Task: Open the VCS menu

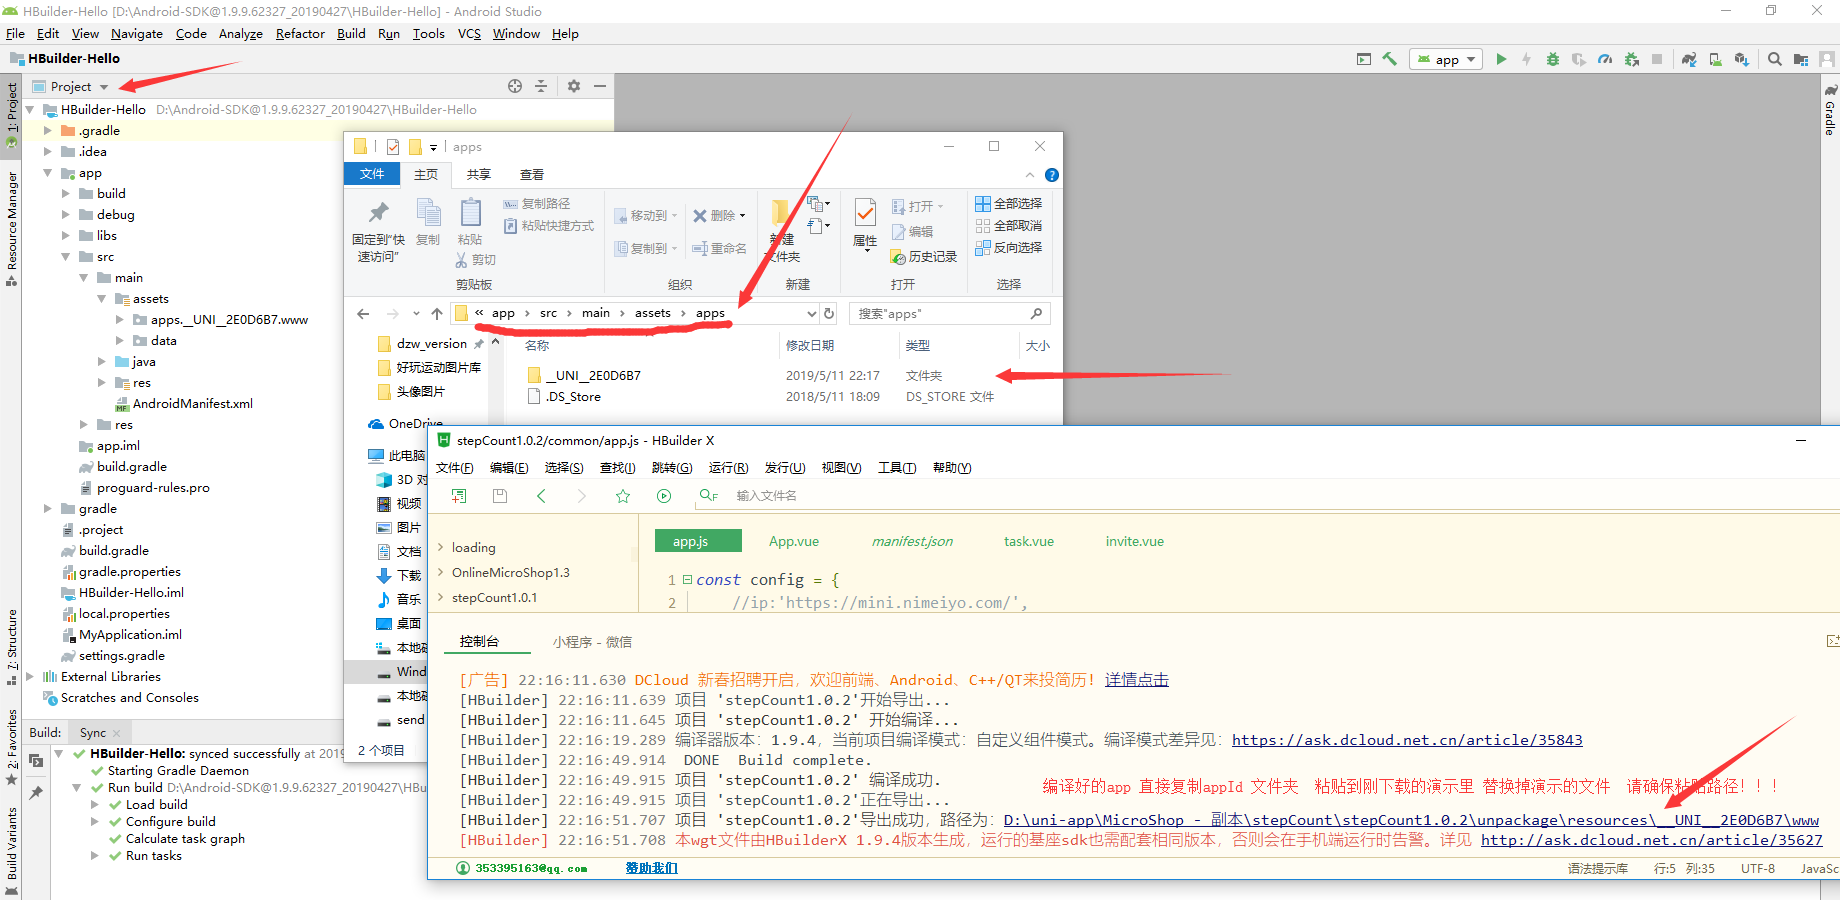Action: coord(469,33)
